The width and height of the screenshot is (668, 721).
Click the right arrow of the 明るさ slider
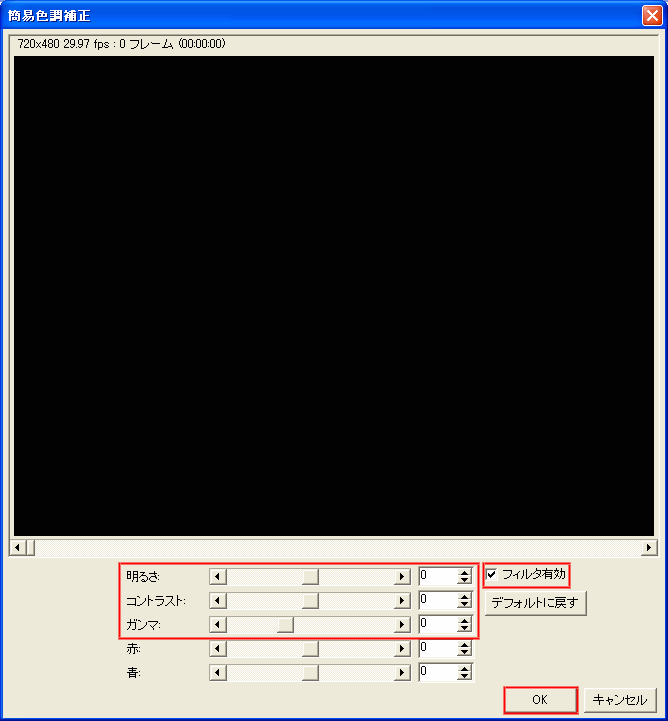[402, 576]
